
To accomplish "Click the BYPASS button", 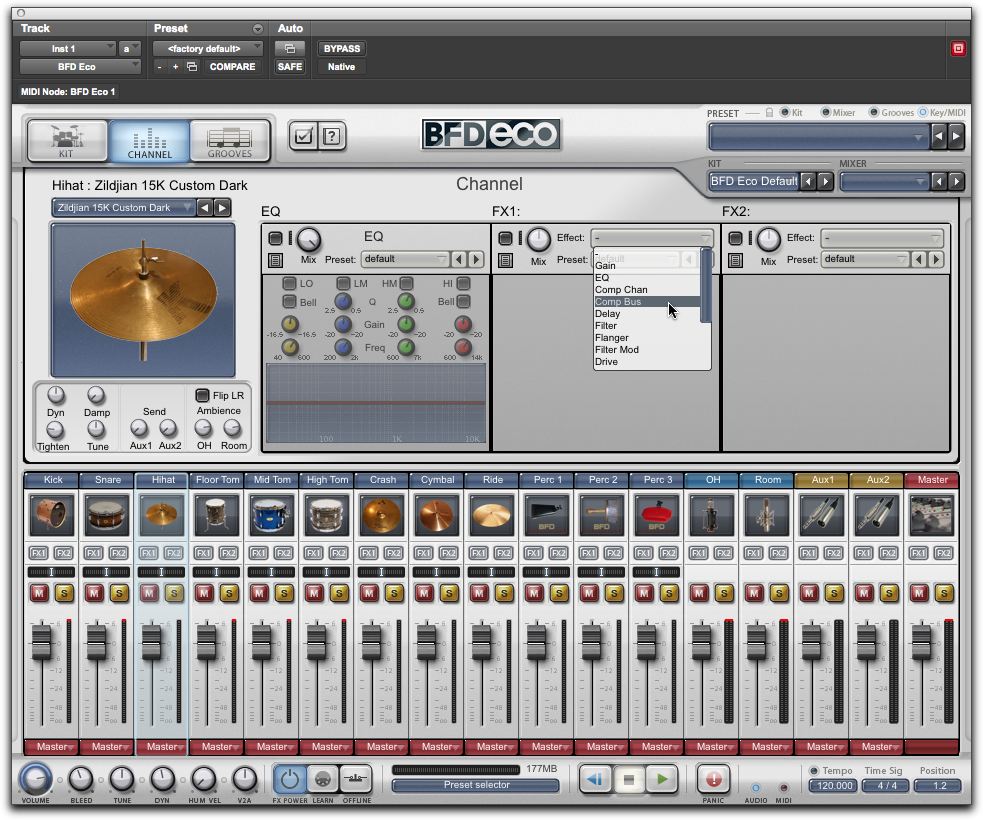I will click(x=342, y=48).
